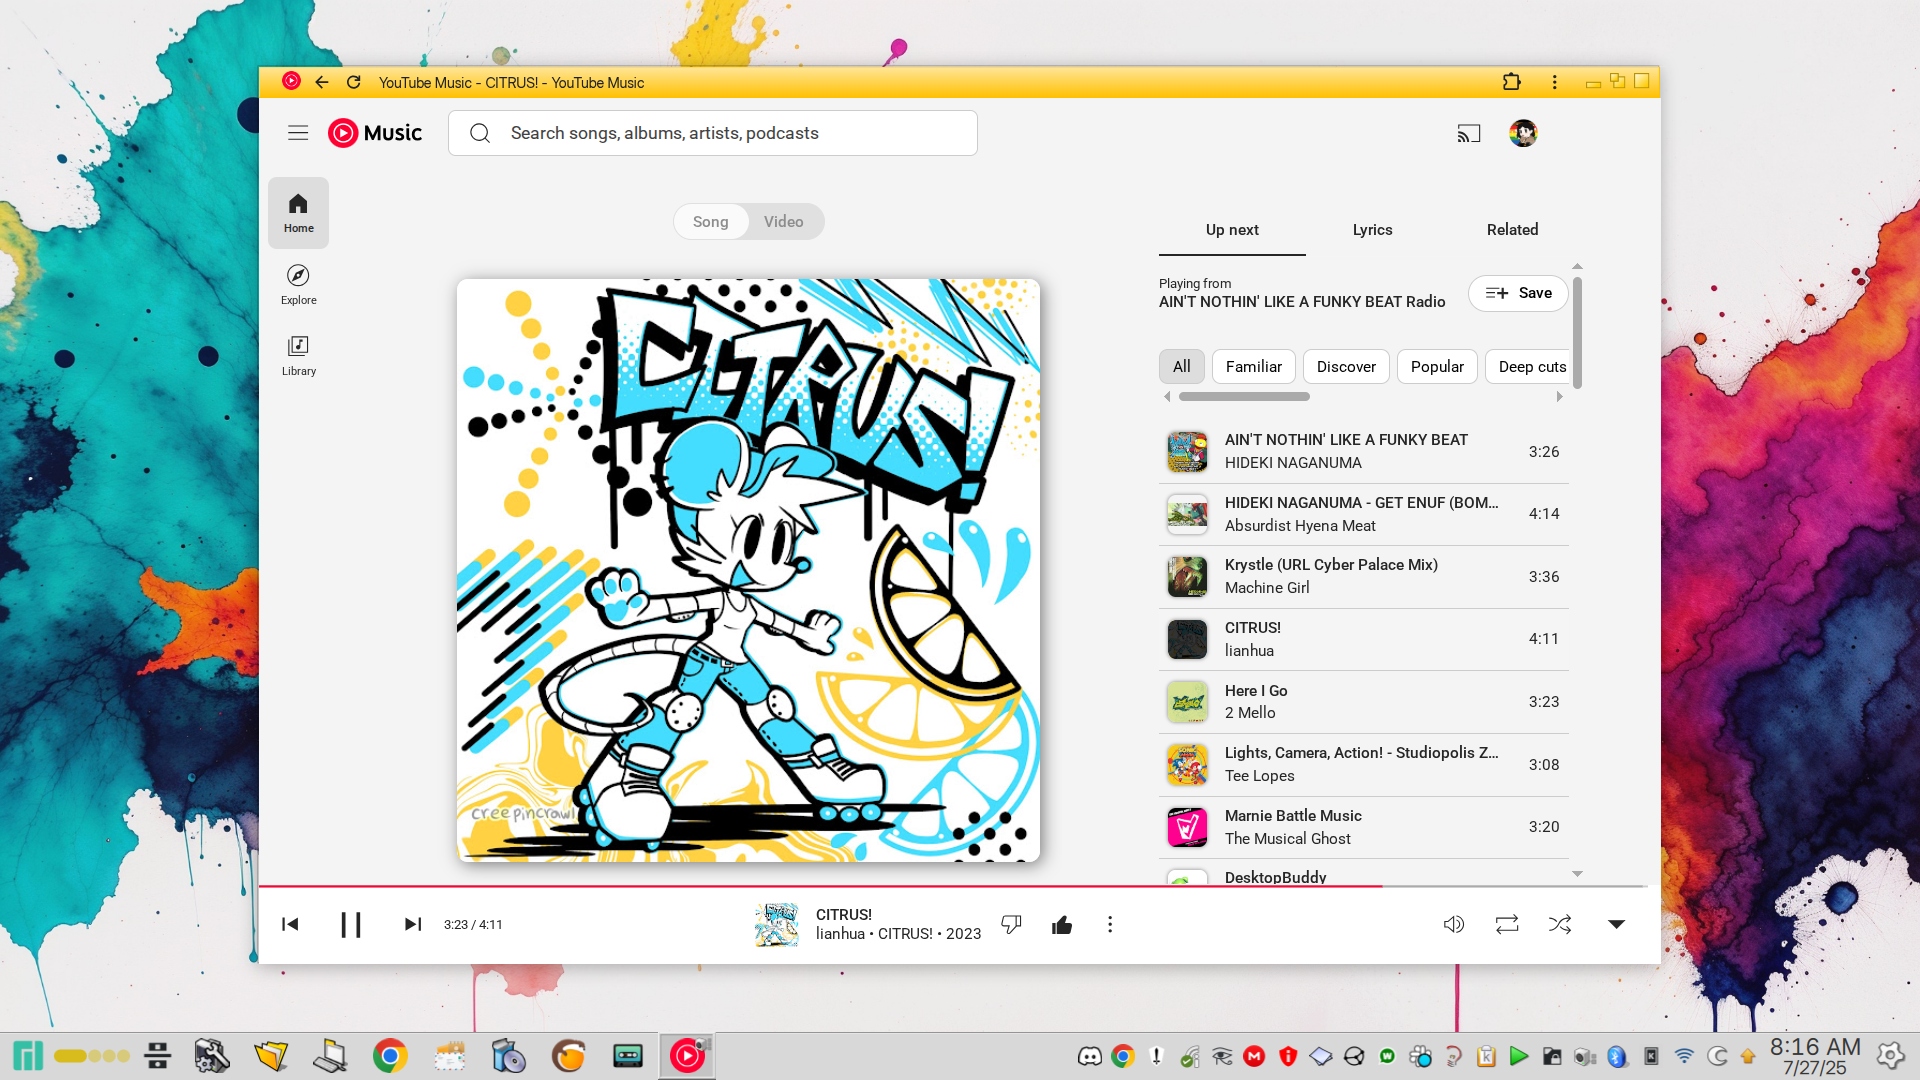
Task: Open Discord tray icon
Action: coord(1090,1056)
